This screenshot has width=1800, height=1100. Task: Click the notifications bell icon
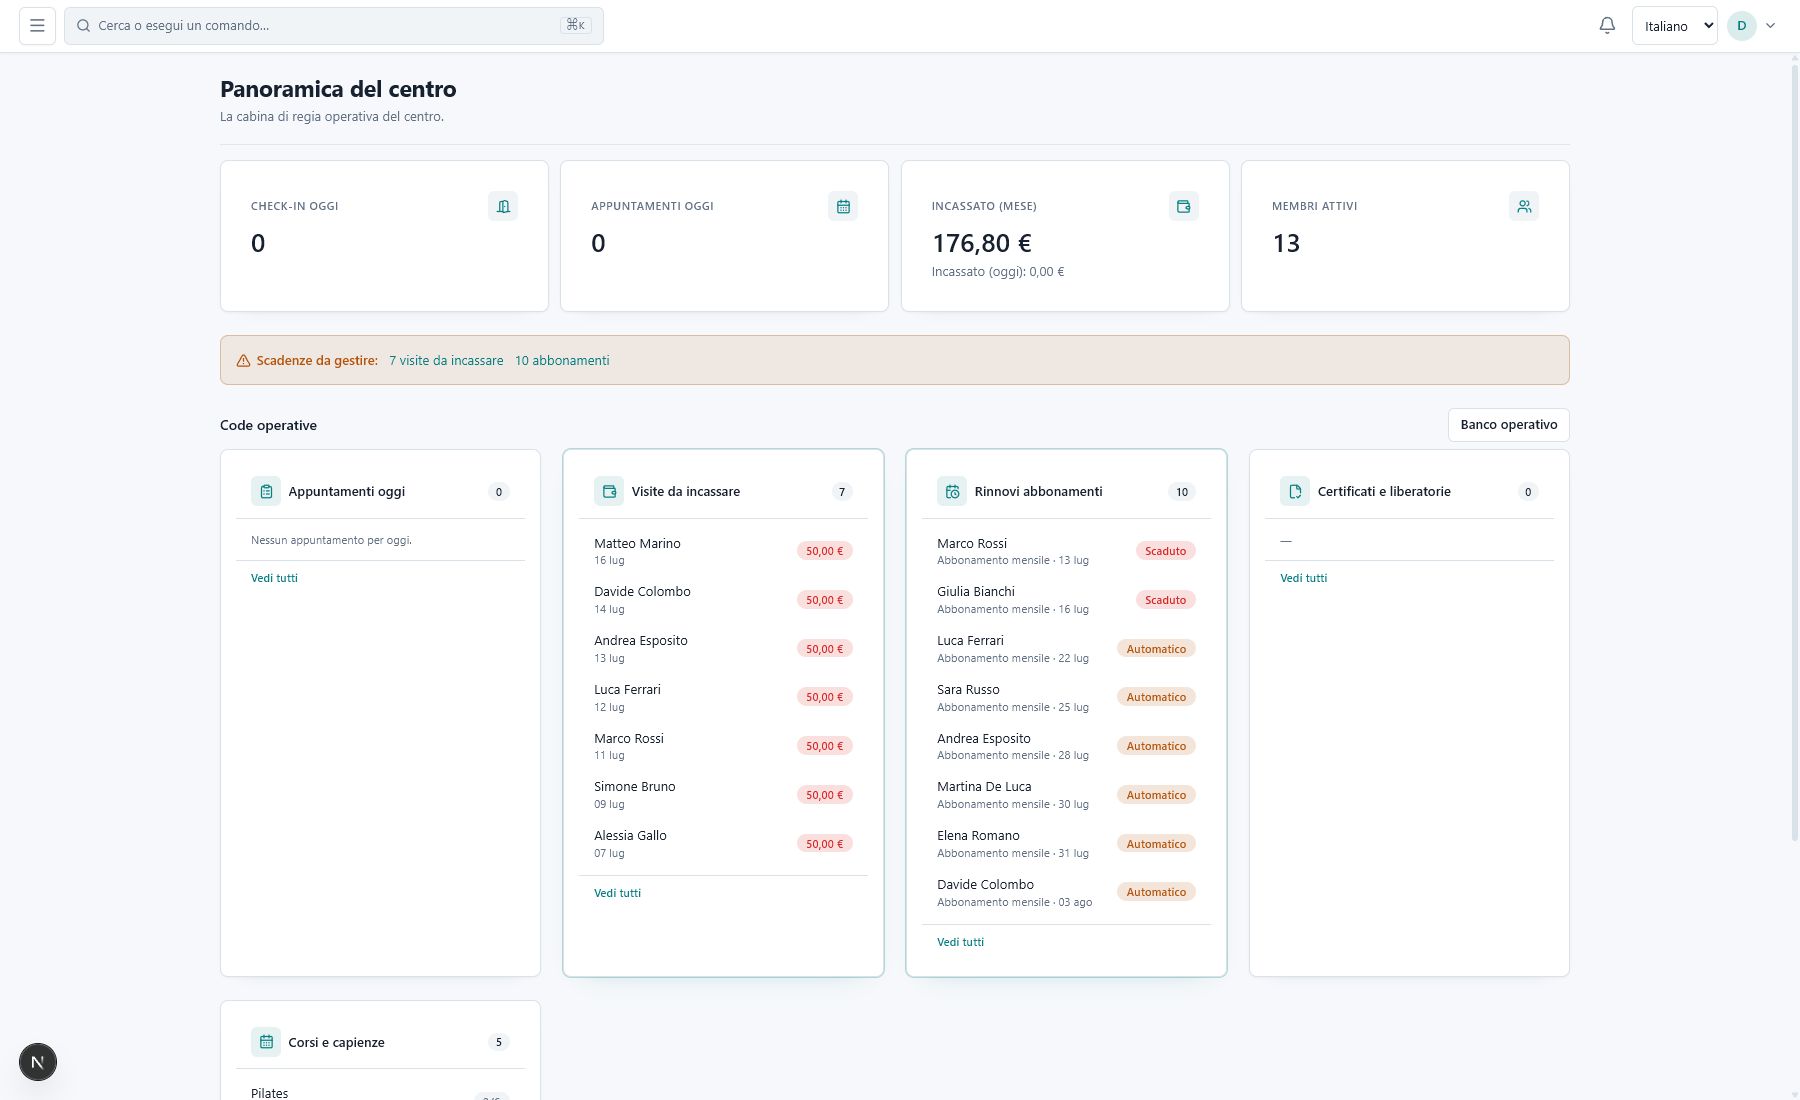click(x=1607, y=26)
